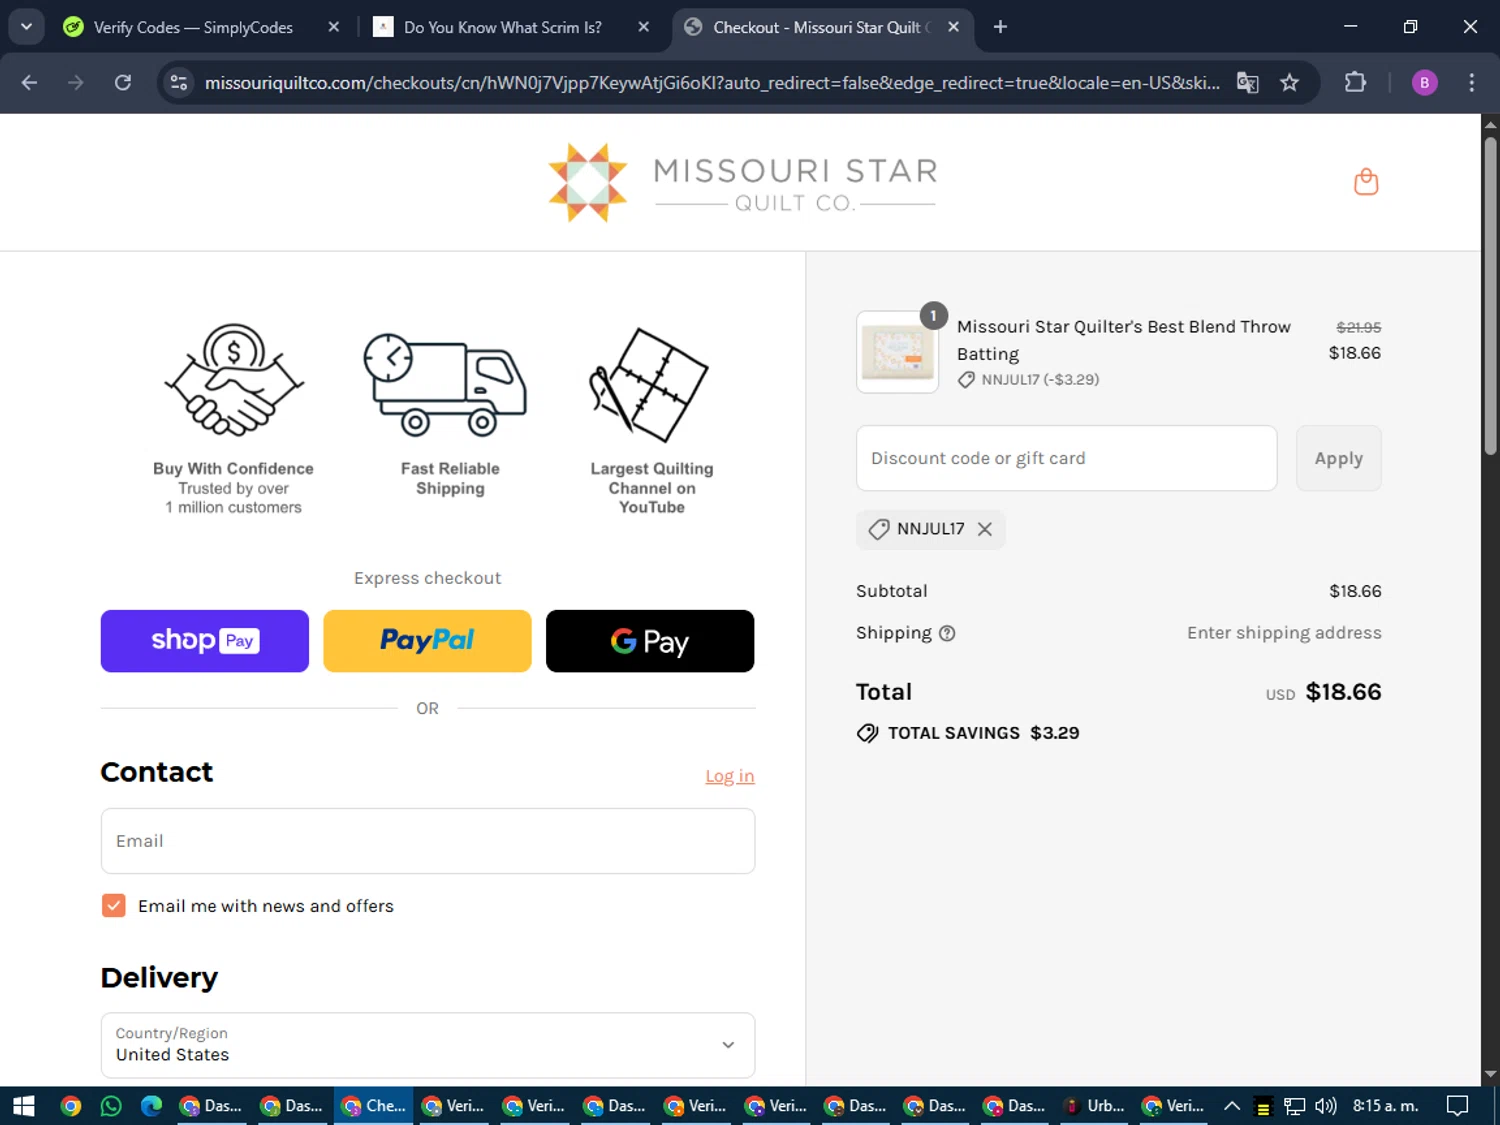Viewport: 1500px width, 1125px height.
Task: Open the Chrome three-dot menu
Action: (x=1471, y=83)
